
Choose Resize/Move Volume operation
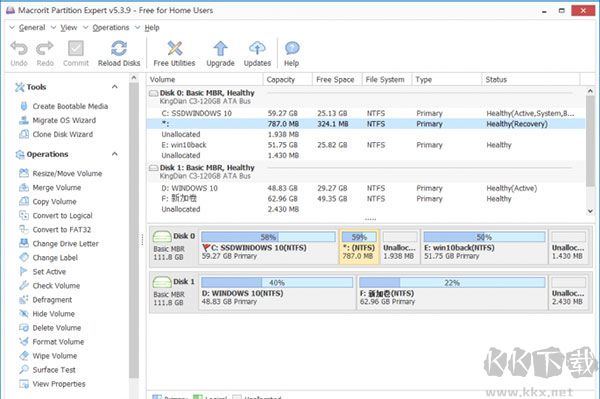pos(60,174)
